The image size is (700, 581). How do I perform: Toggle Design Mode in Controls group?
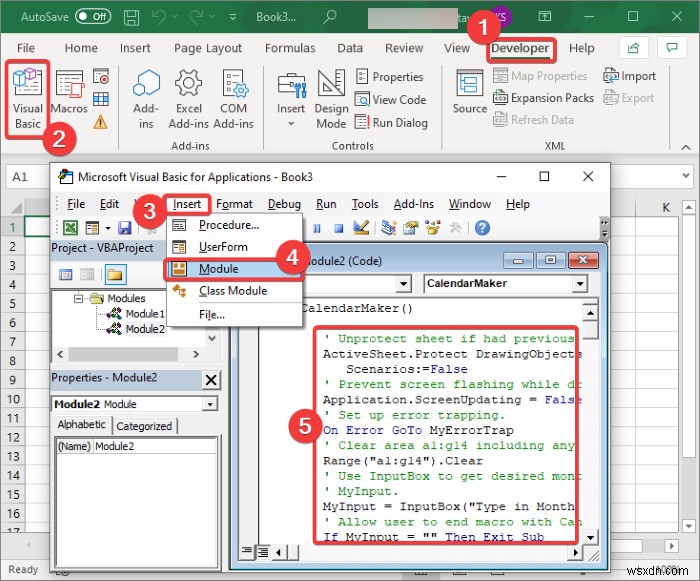pos(331,99)
